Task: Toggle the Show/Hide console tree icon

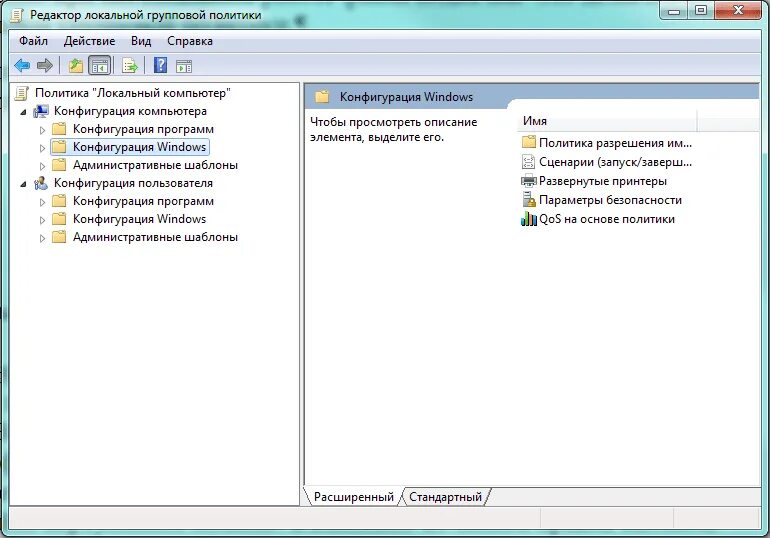Action: click(100, 65)
